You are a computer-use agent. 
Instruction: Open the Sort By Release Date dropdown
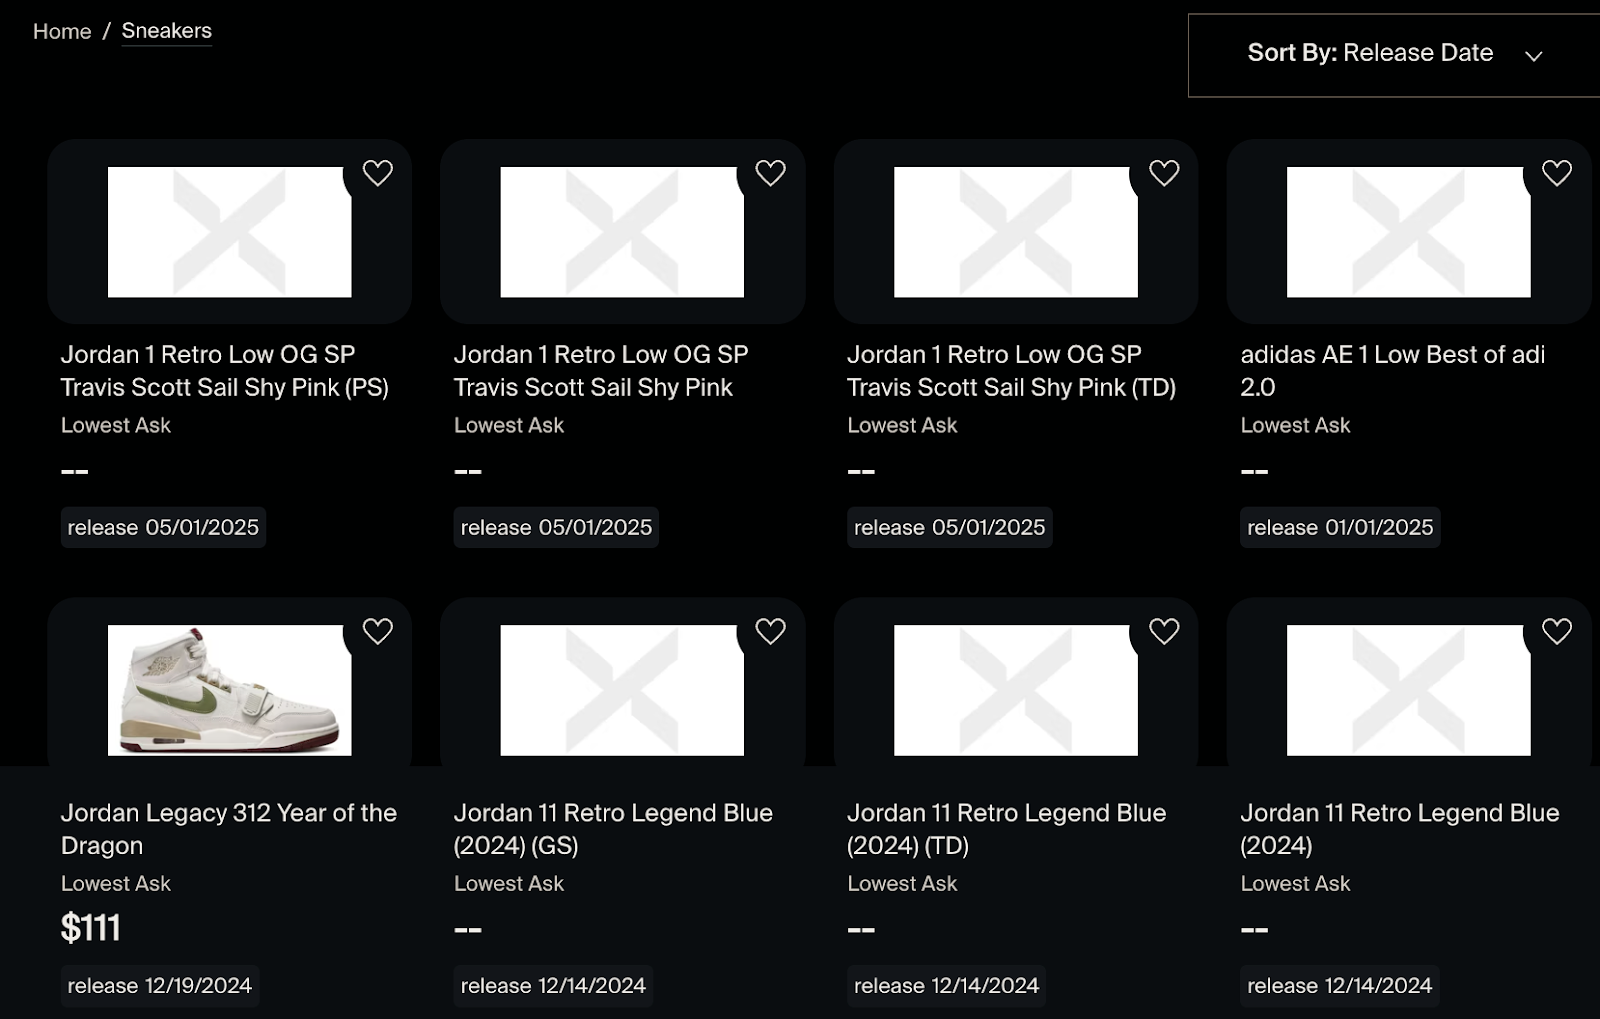pyautogui.click(x=1394, y=55)
